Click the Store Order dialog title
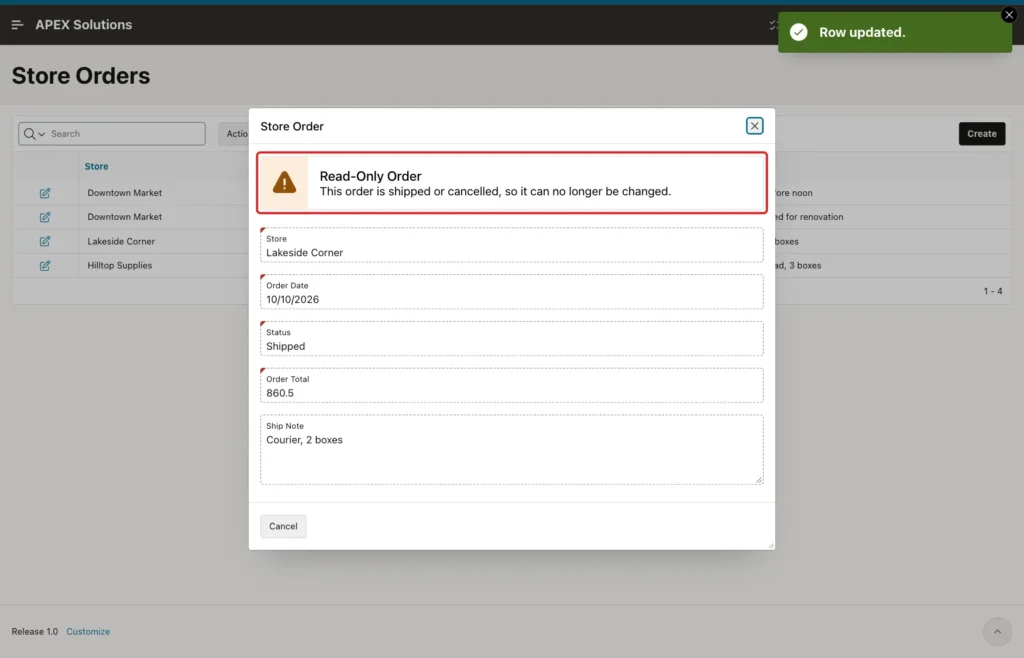The width and height of the screenshot is (1024, 658). tap(292, 126)
